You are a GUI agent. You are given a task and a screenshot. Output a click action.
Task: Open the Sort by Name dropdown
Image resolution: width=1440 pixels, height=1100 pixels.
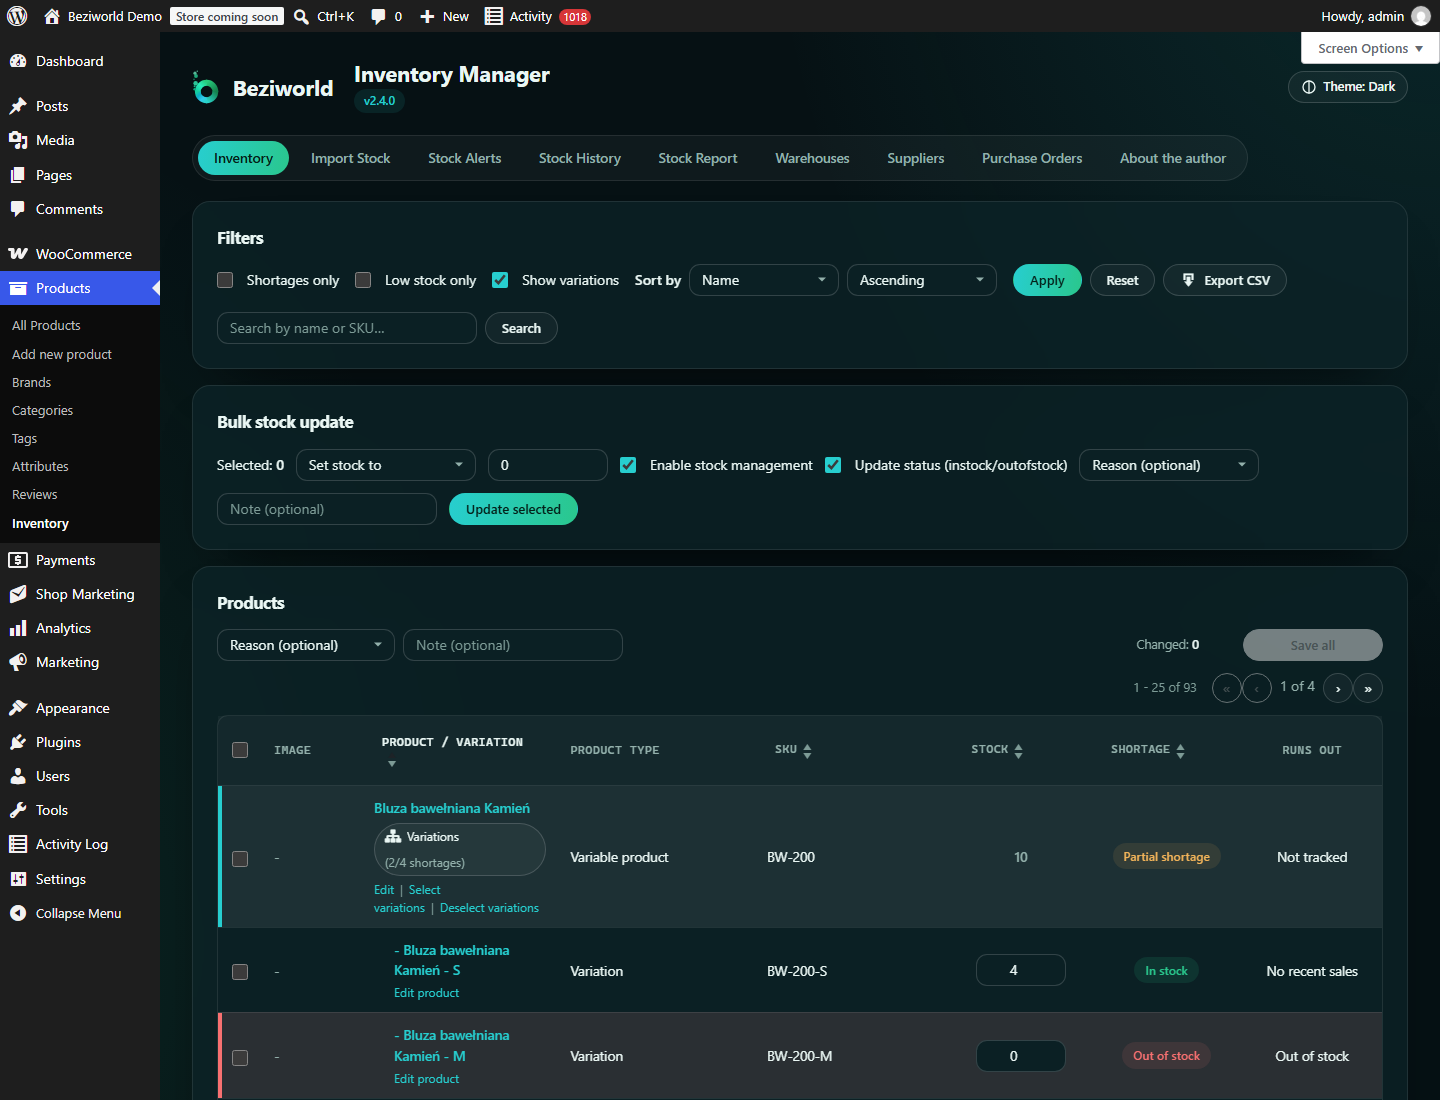pyautogui.click(x=764, y=280)
